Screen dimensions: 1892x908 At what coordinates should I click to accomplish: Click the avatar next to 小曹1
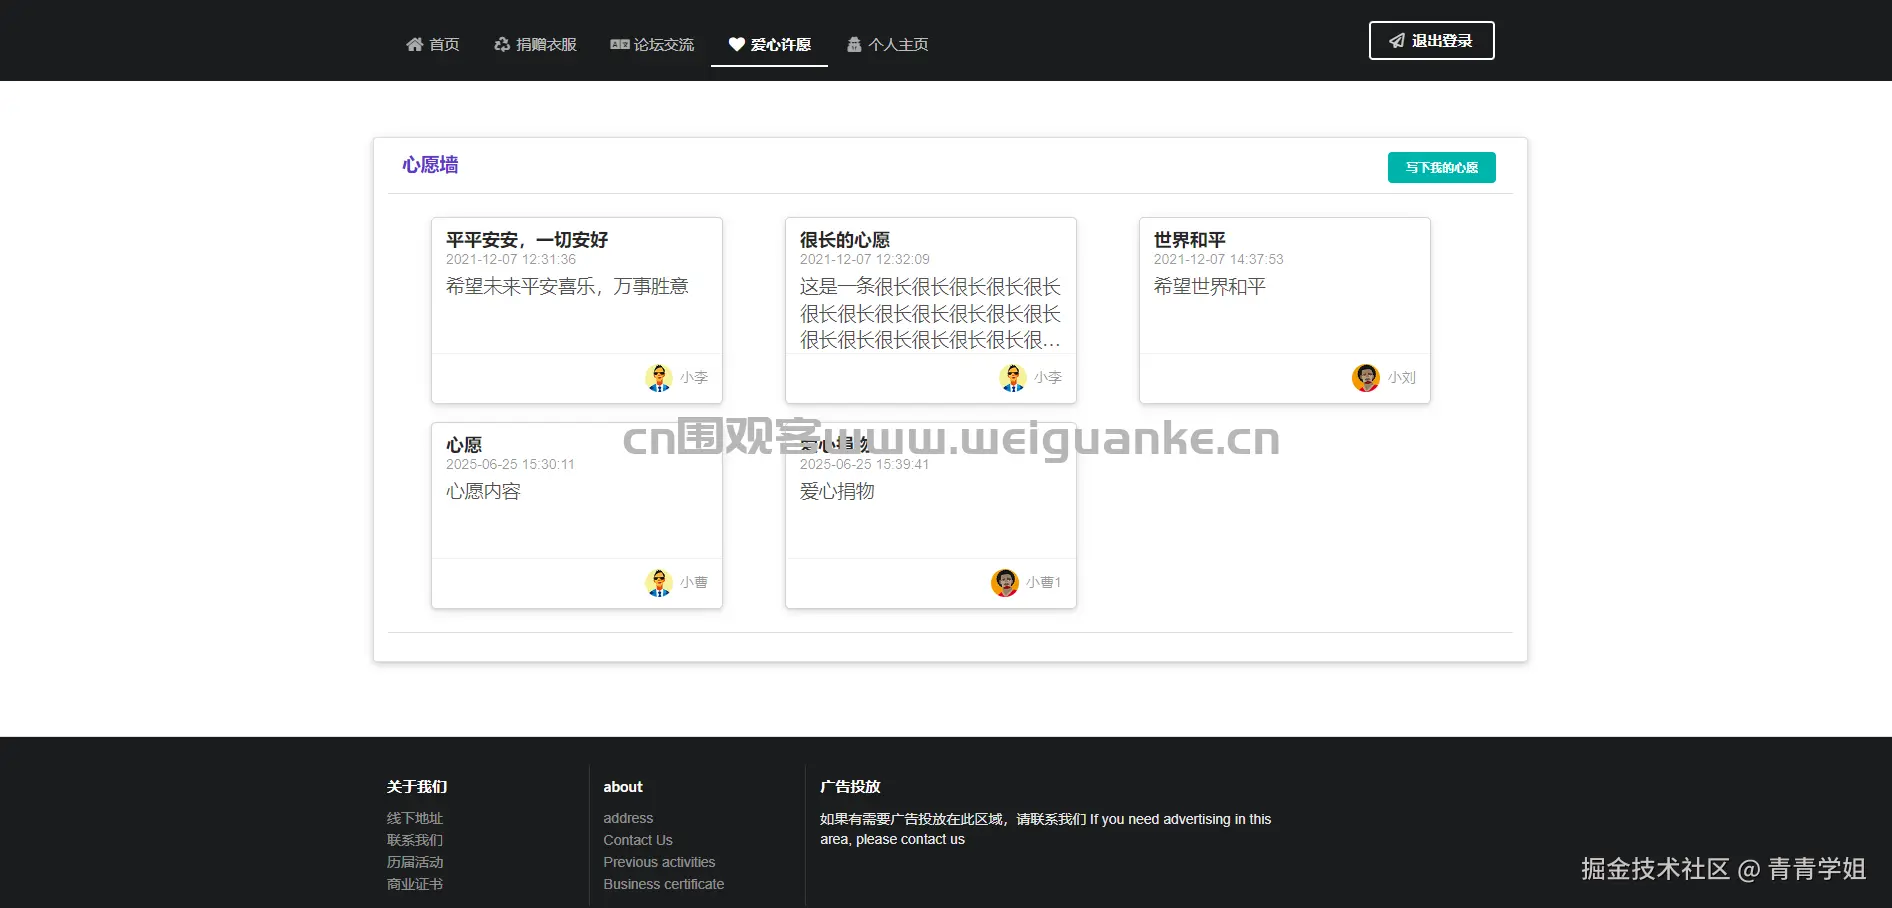coord(1005,582)
